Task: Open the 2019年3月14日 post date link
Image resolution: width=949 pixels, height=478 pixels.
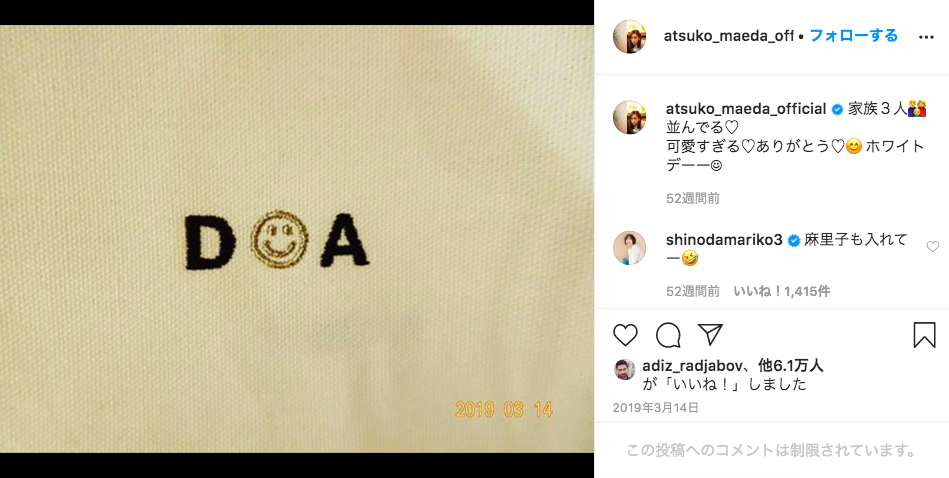Action: pos(655,408)
